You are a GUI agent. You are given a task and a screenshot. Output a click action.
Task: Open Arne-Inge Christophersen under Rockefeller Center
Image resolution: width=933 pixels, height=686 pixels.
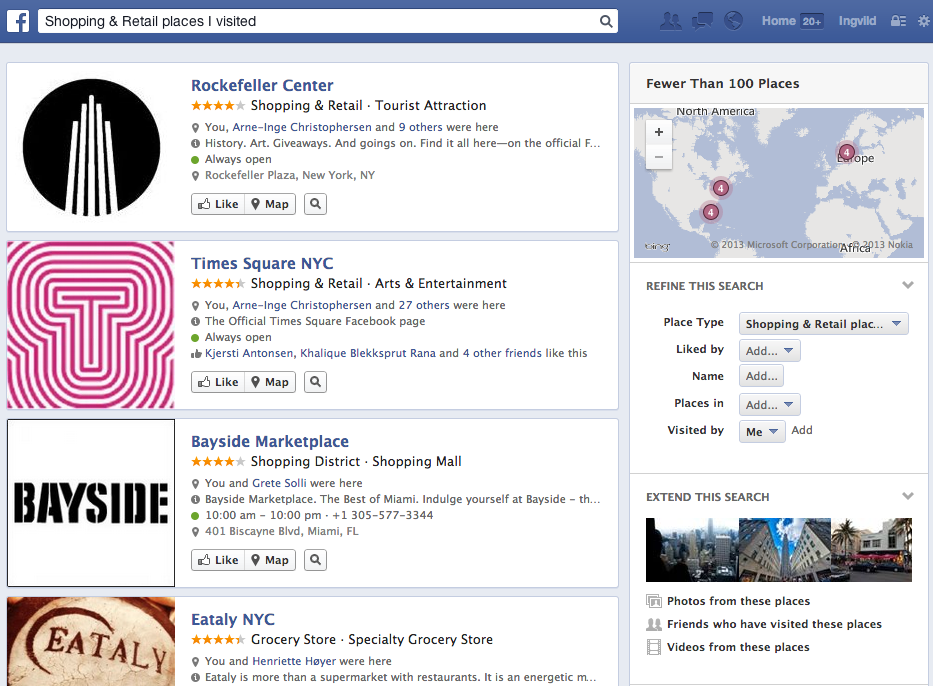(x=302, y=127)
